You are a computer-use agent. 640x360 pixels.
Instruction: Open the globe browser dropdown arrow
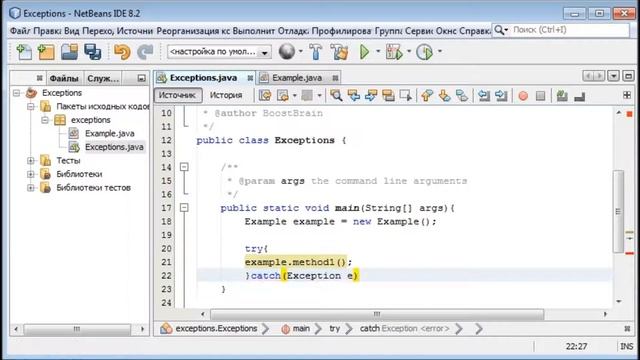tap(301, 52)
